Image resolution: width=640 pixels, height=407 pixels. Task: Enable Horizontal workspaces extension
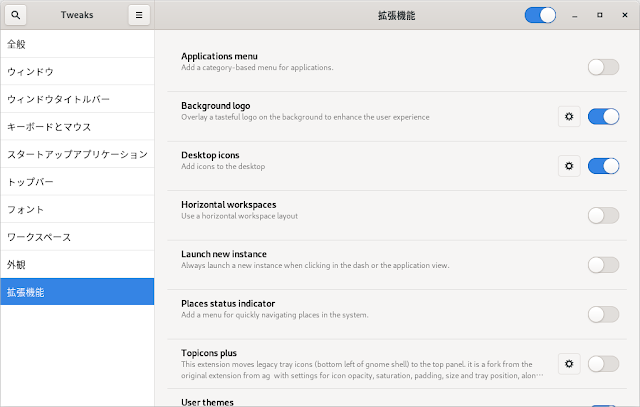(603, 216)
